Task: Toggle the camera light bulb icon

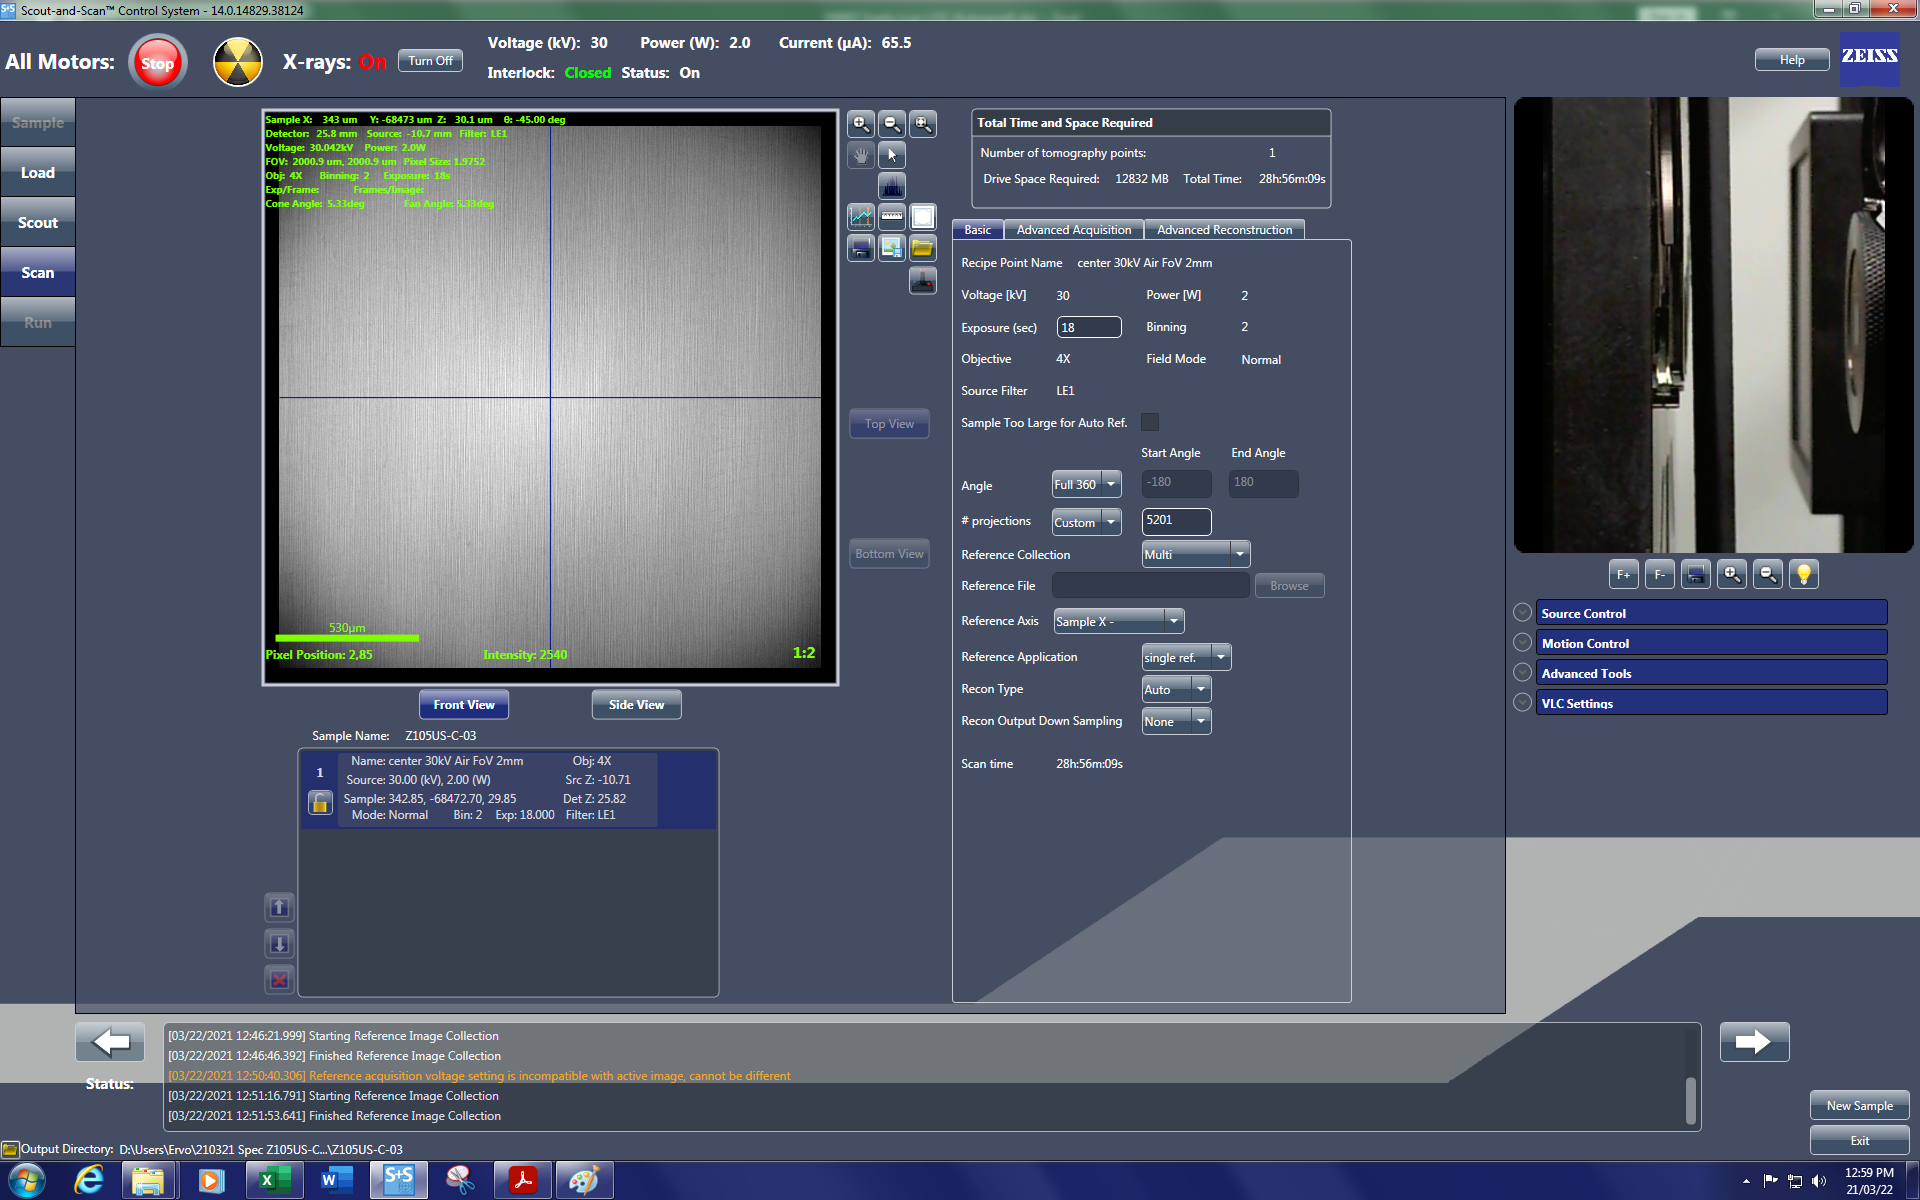Action: [1803, 574]
